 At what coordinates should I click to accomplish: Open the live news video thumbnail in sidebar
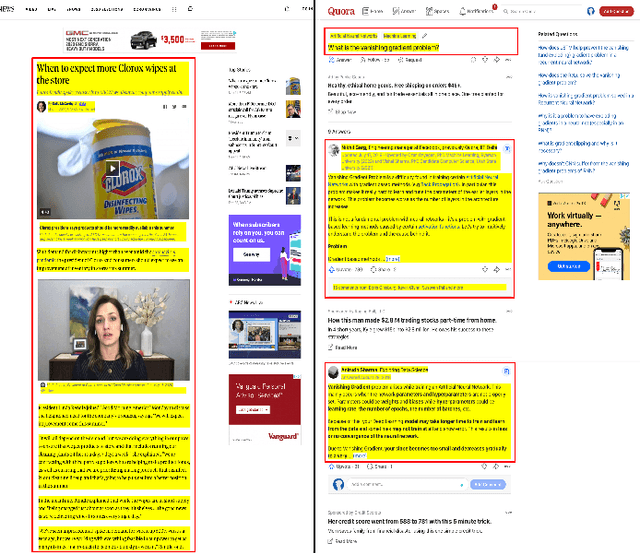pos(264,334)
